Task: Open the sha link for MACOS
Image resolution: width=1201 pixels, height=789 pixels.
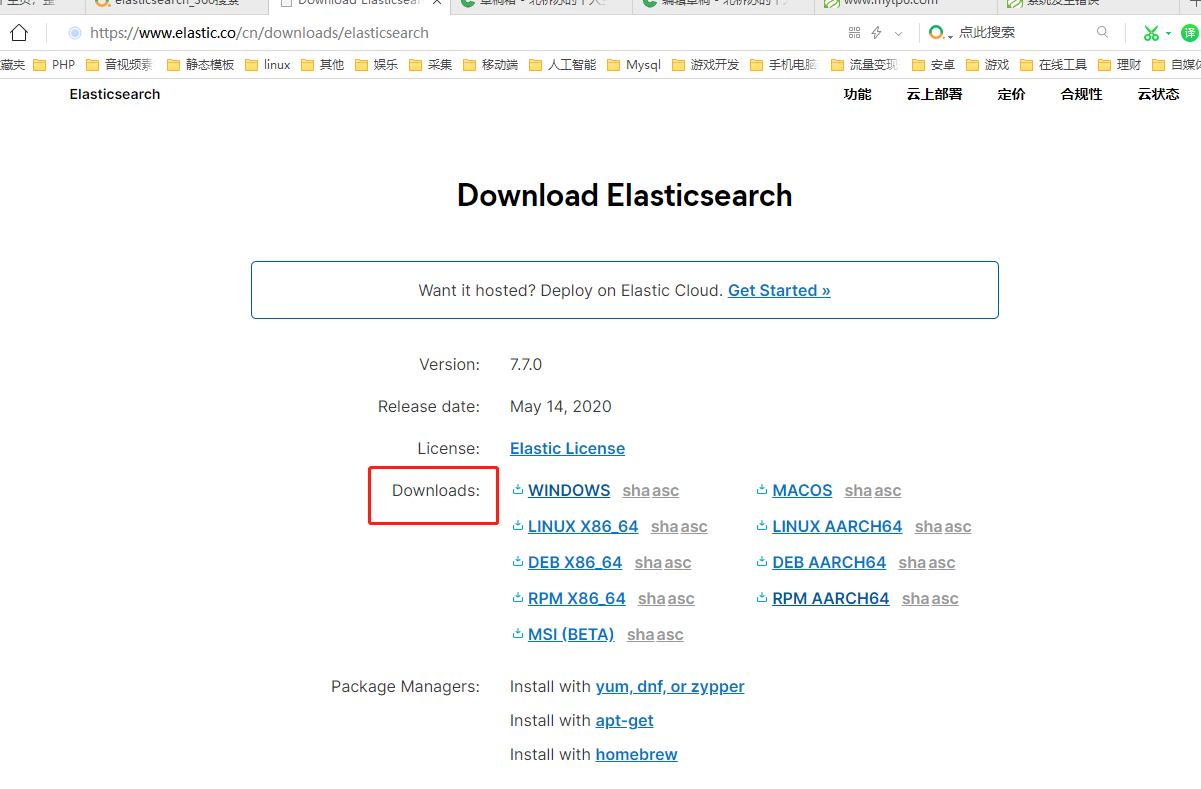Action: point(859,491)
